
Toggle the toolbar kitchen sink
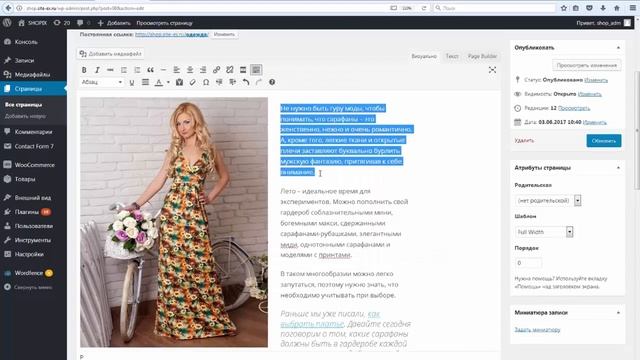[x=256, y=70]
